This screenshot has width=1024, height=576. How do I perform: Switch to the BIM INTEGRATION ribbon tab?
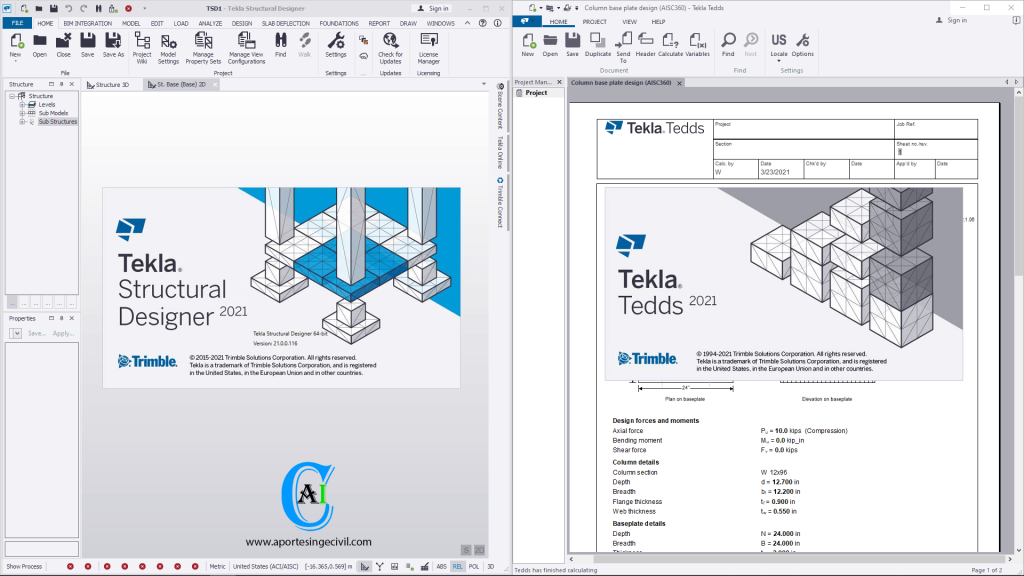[86, 23]
